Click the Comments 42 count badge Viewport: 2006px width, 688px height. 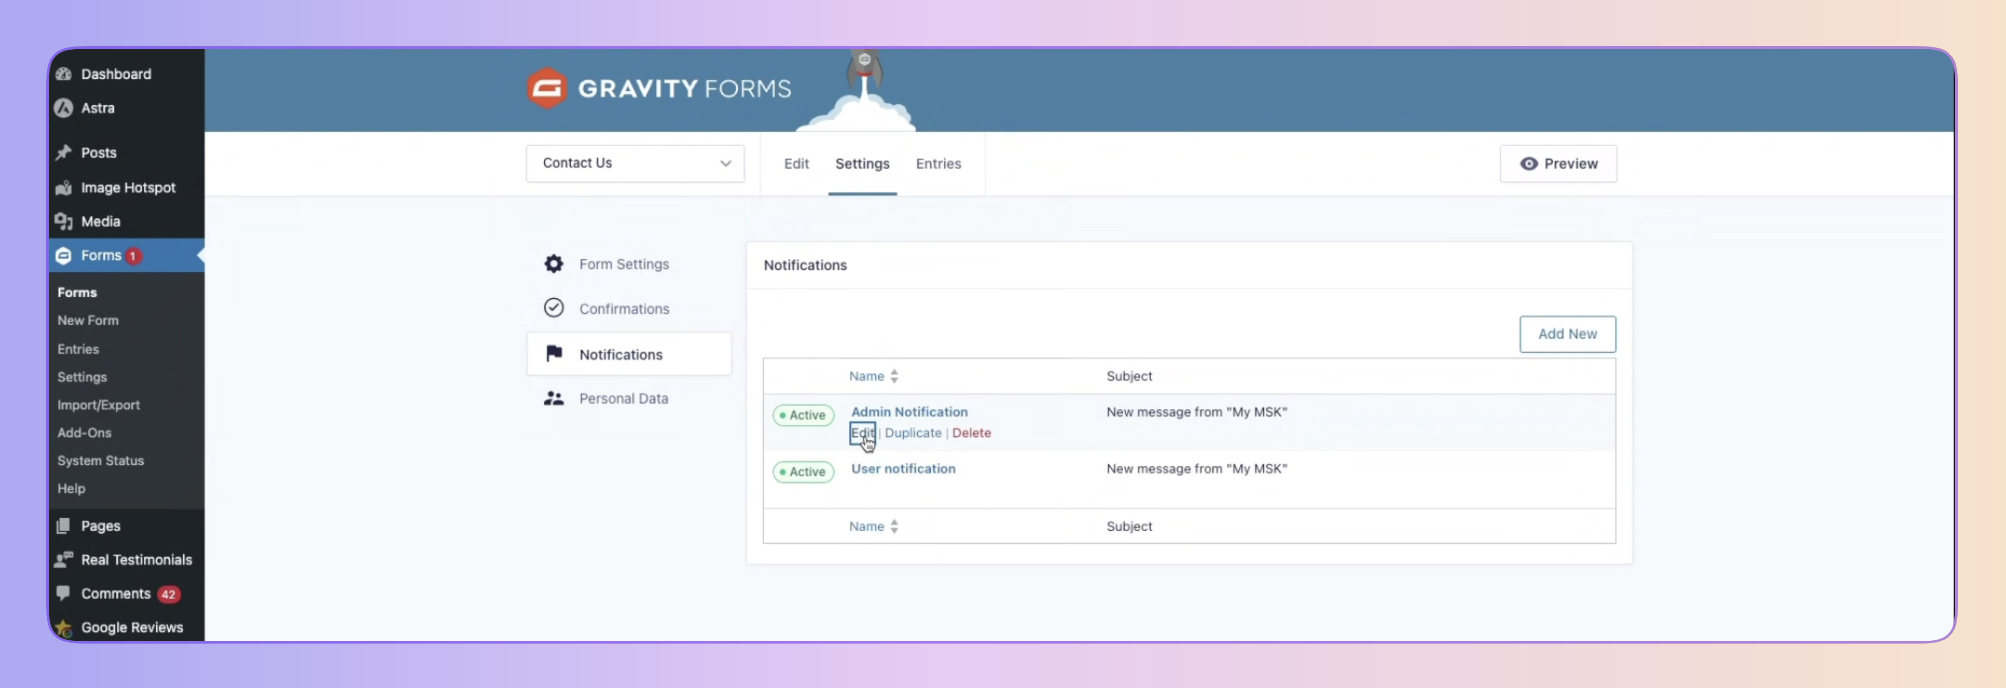pyautogui.click(x=169, y=594)
